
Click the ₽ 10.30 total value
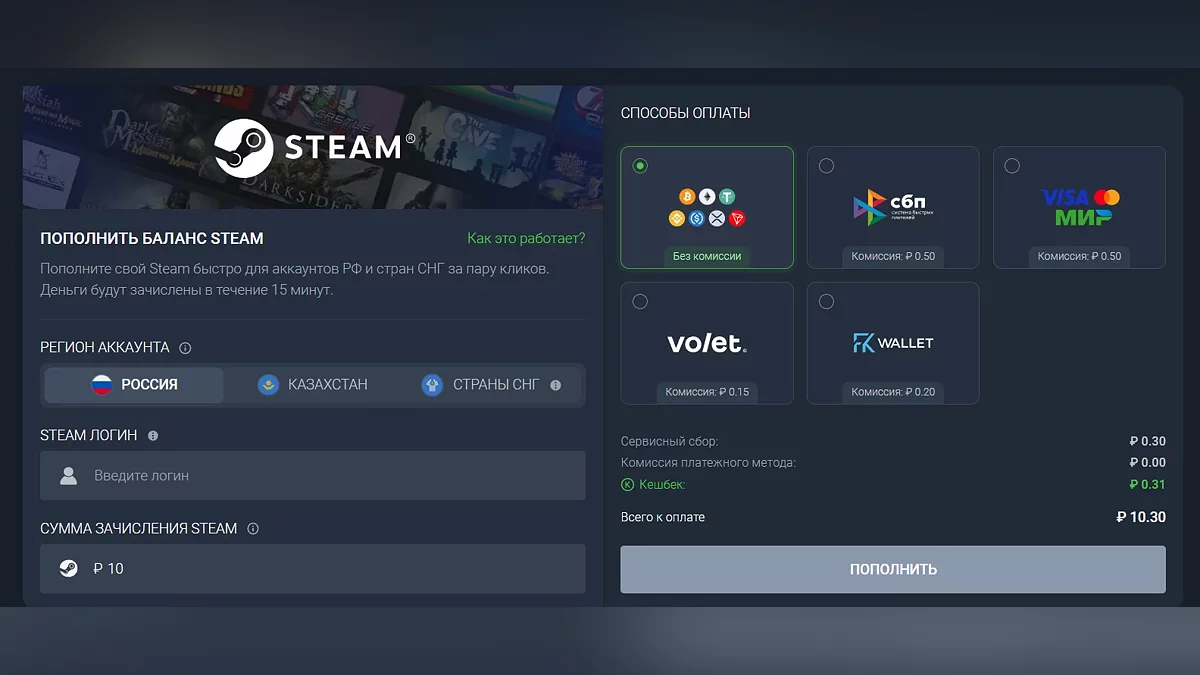pyautogui.click(x=1141, y=517)
